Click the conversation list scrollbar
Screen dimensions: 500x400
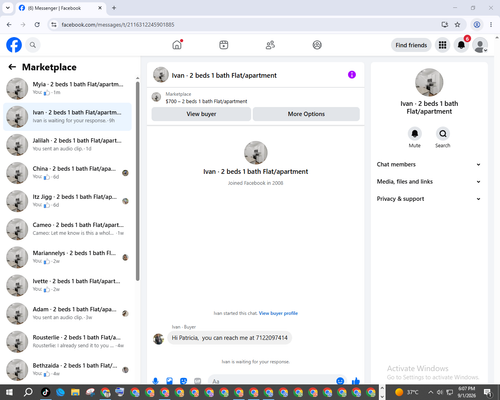[138, 181]
